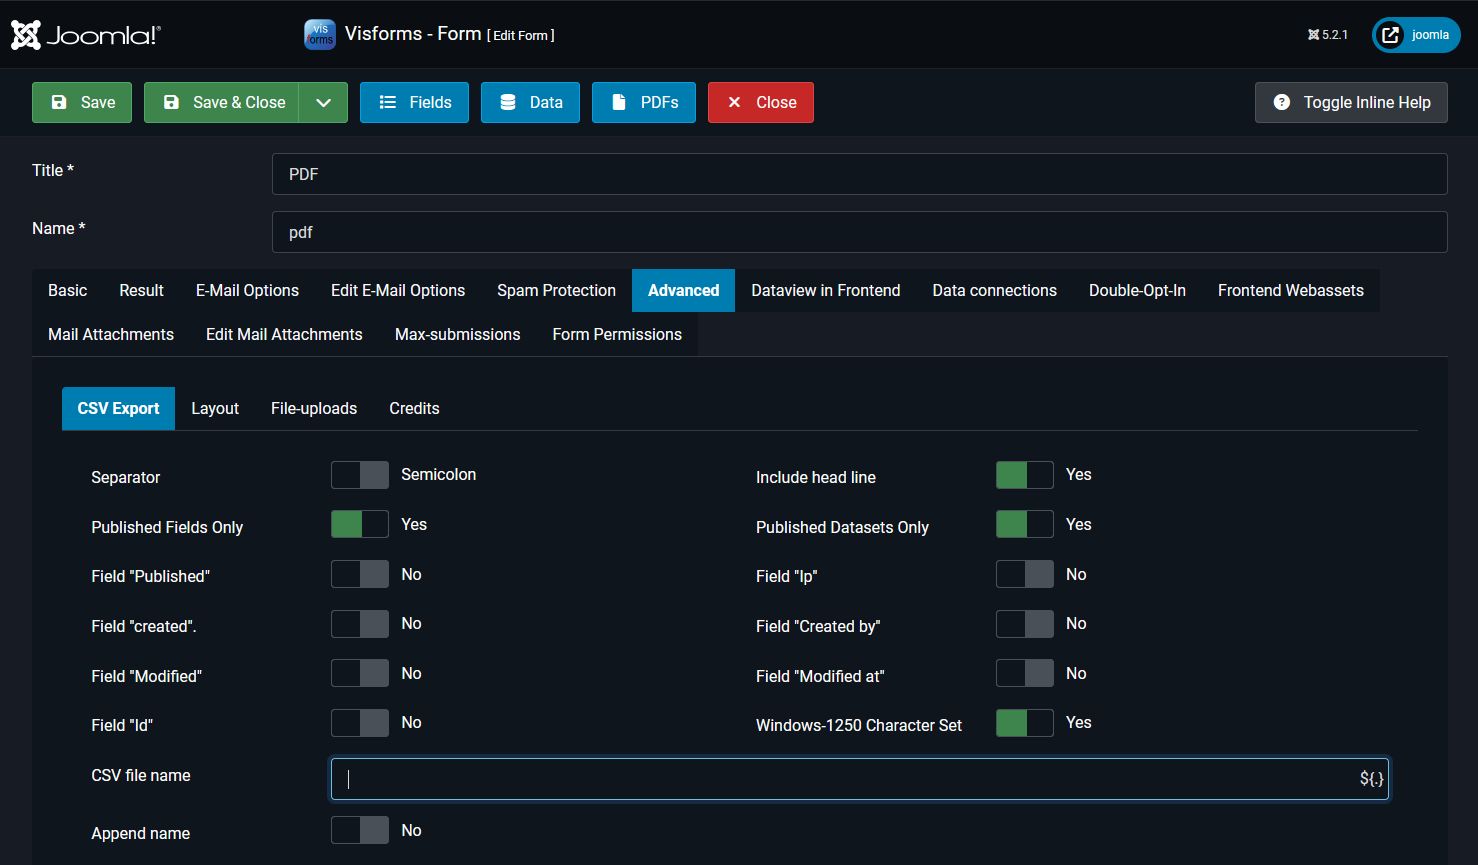The width and height of the screenshot is (1478, 865).
Task: Click the Joomla version 5.2.1 indicator
Action: tap(1328, 34)
